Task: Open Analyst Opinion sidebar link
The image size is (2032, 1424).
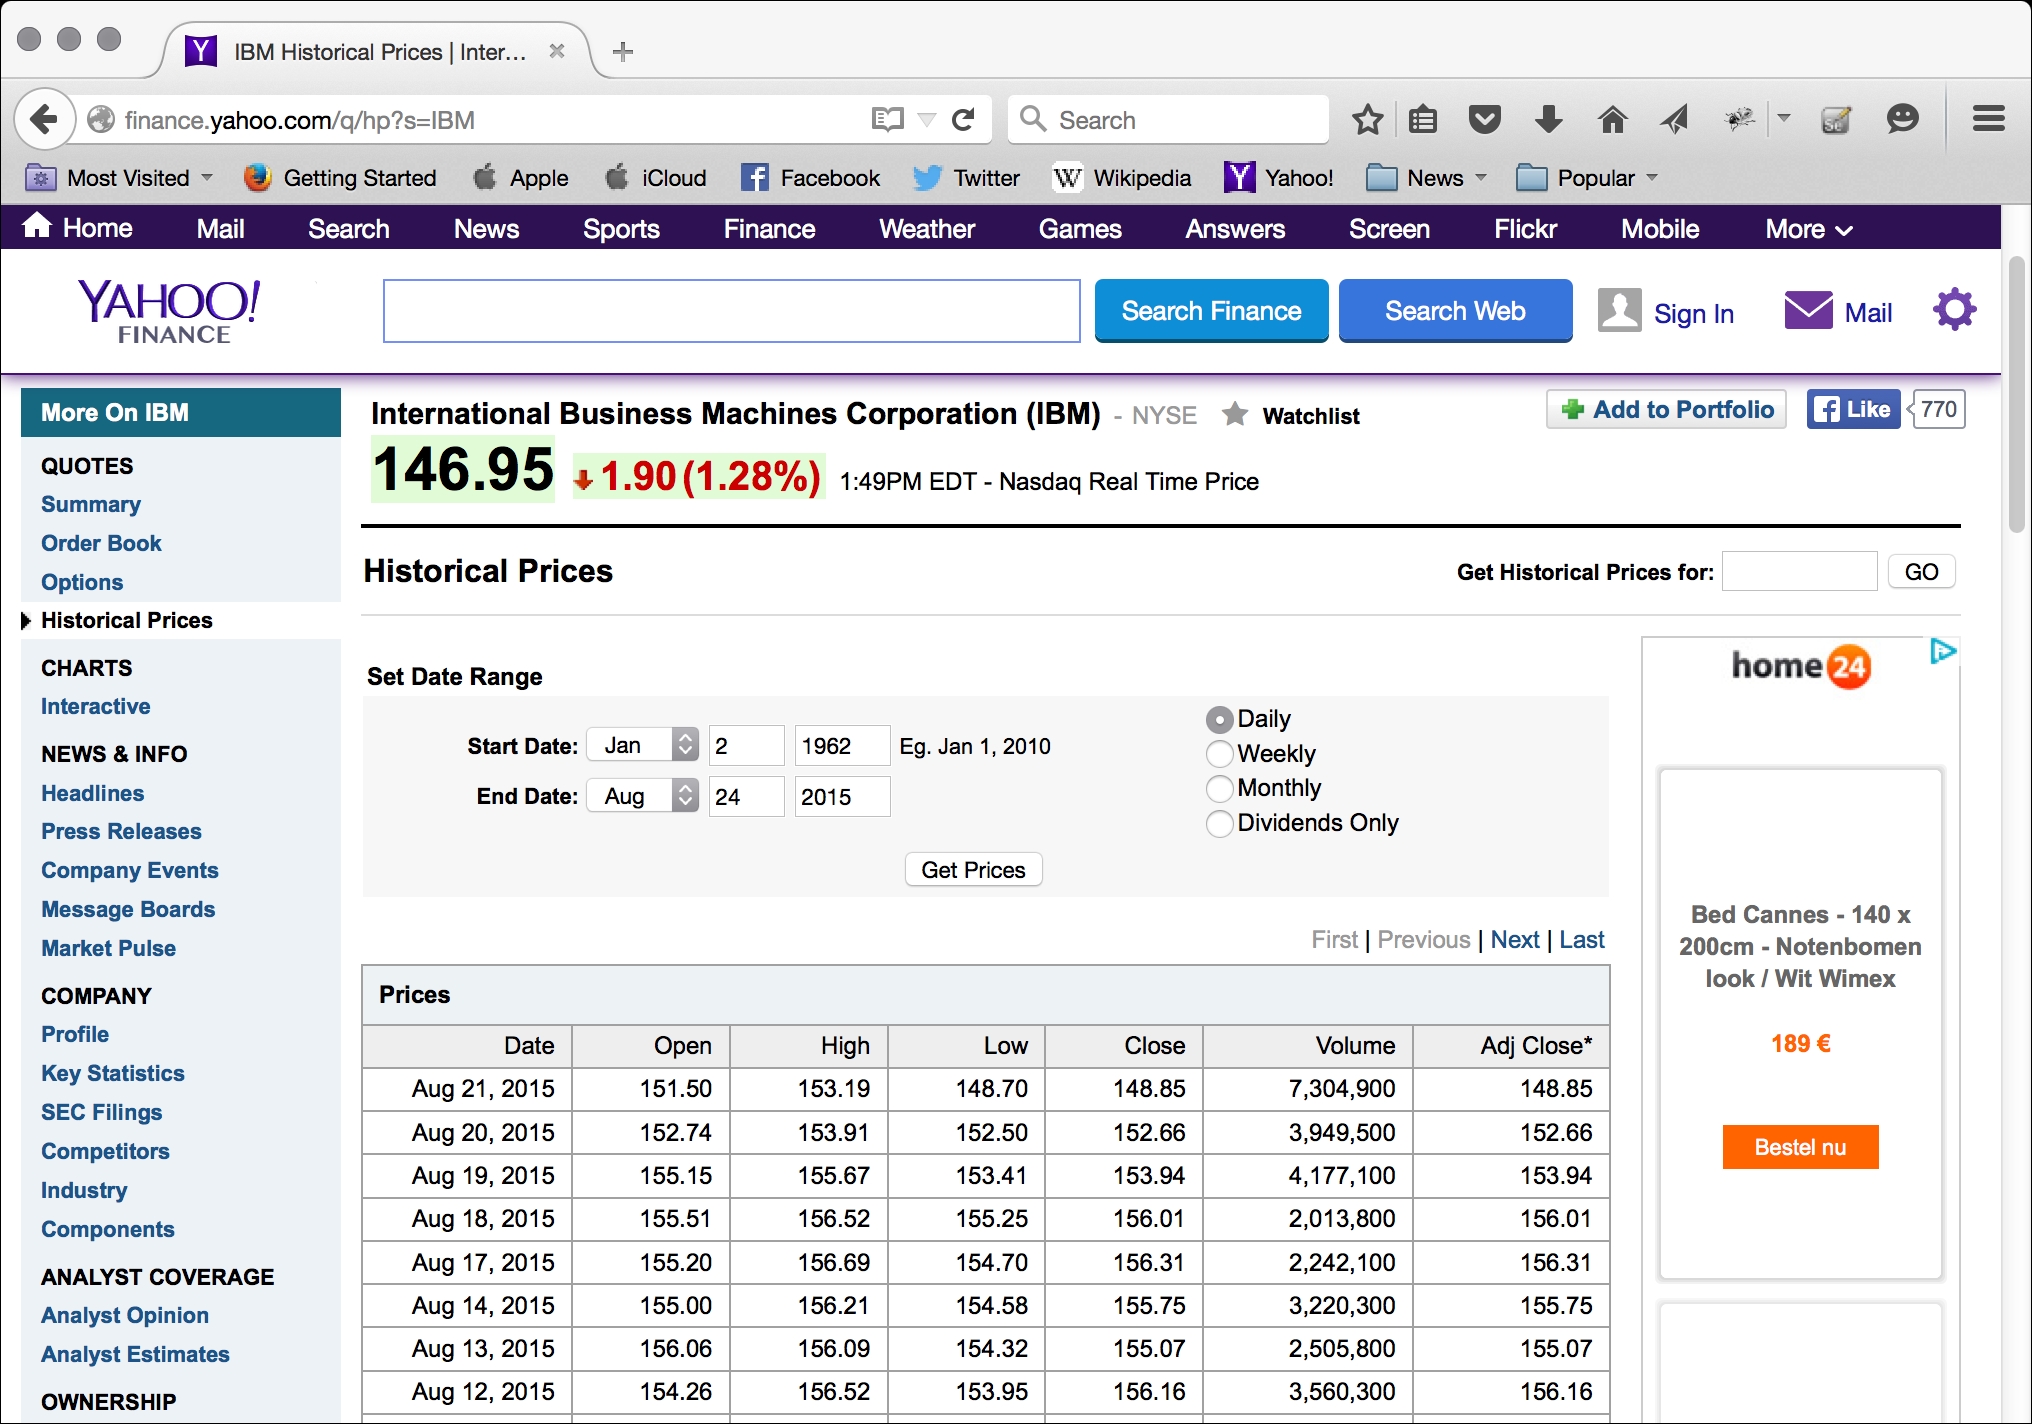Action: click(125, 1315)
